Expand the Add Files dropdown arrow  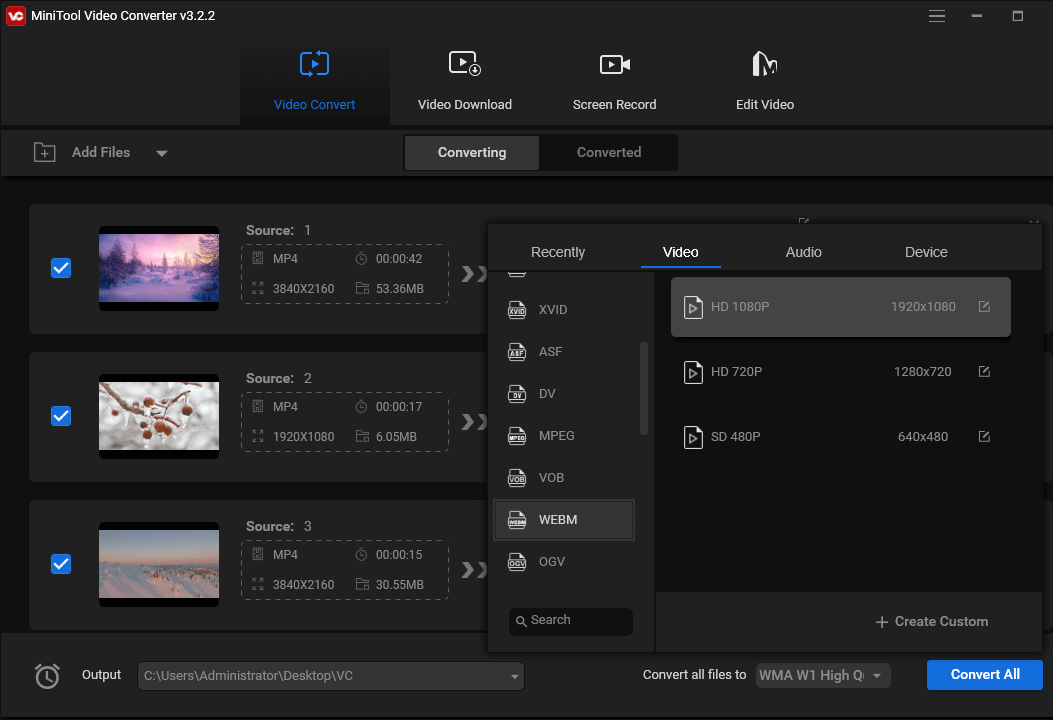pos(161,153)
